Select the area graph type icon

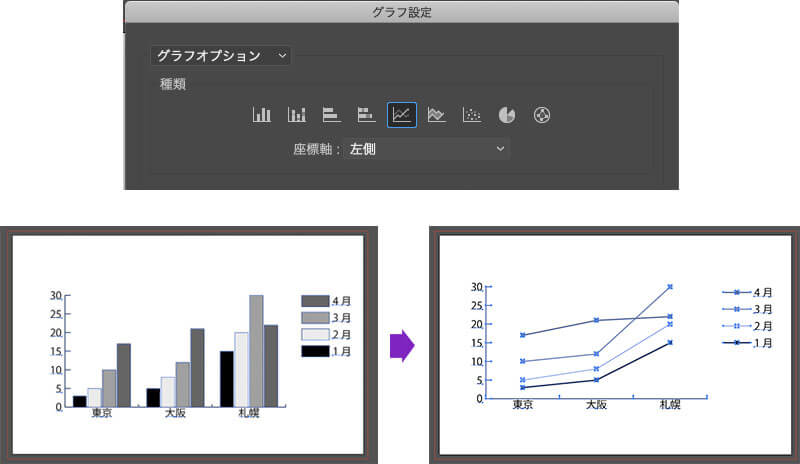coord(436,115)
